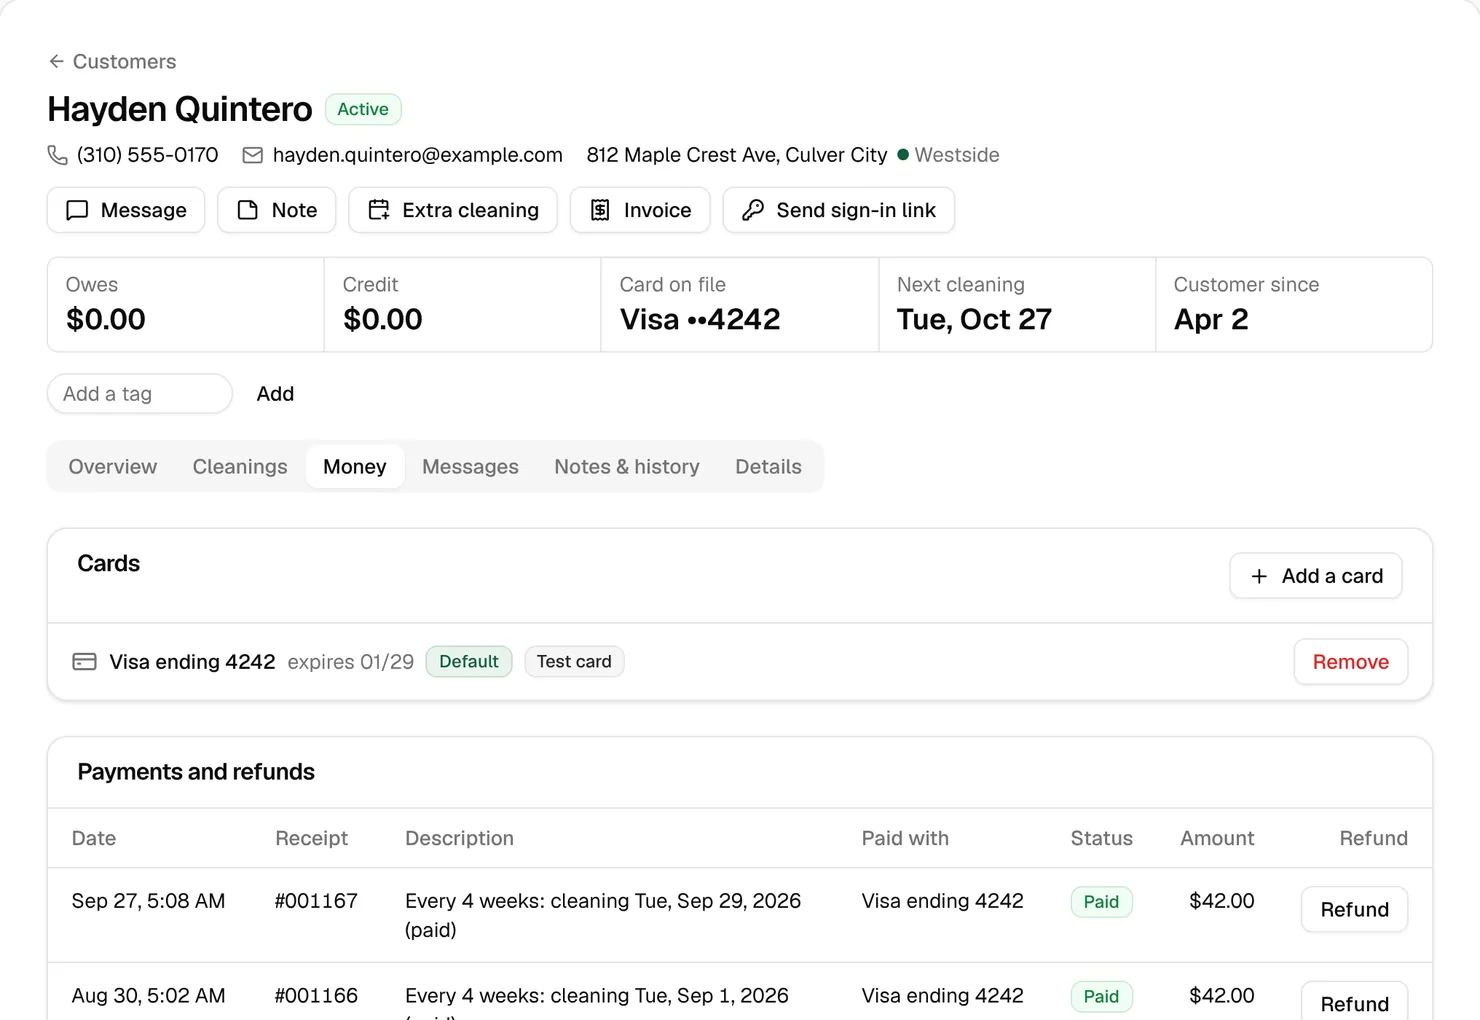This screenshot has height=1020, width=1480.
Task: Click receipt number #001166
Action: (316, 996)
